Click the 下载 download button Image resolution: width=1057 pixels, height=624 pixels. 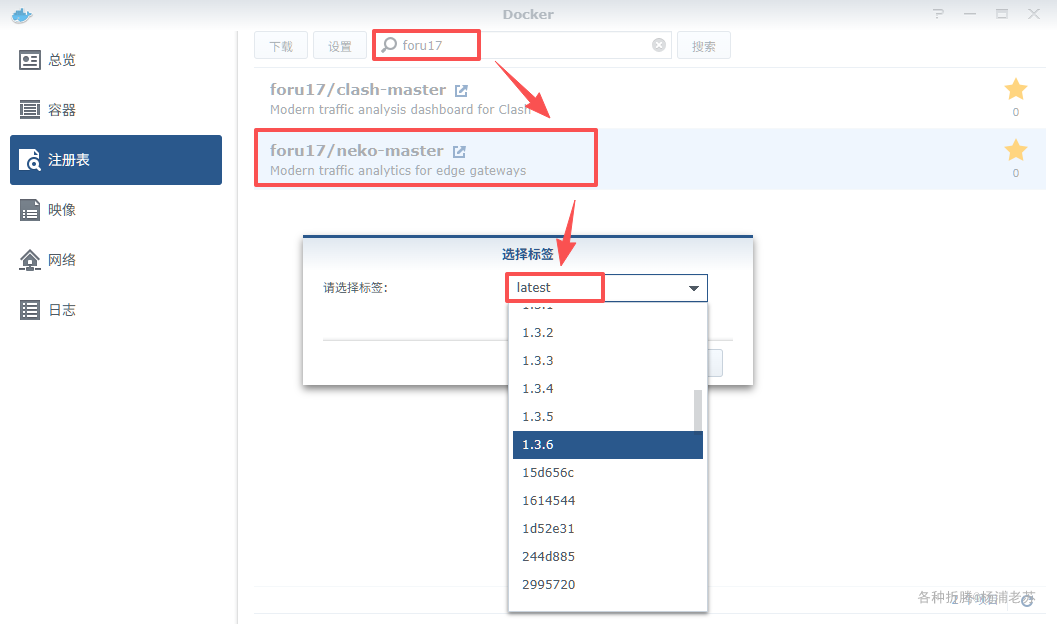[x=281, y=46]
